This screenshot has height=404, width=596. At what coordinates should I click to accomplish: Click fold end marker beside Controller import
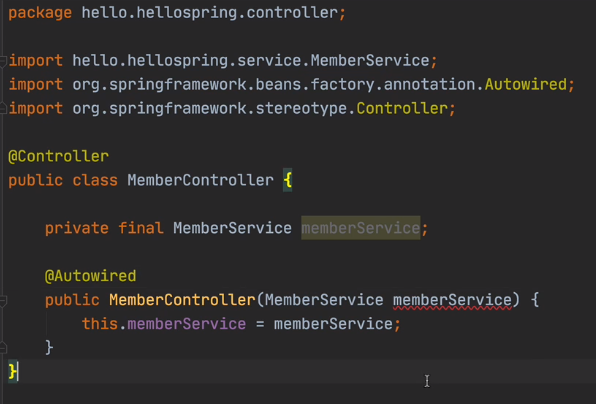pyautogui.click(x=3, y=109)
